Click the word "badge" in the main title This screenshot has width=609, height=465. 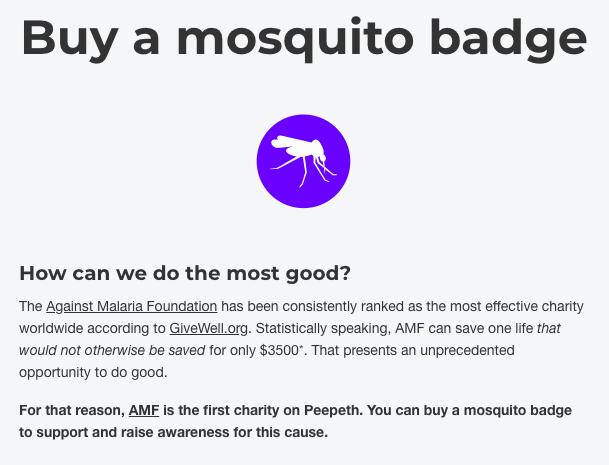pos(508,36)
